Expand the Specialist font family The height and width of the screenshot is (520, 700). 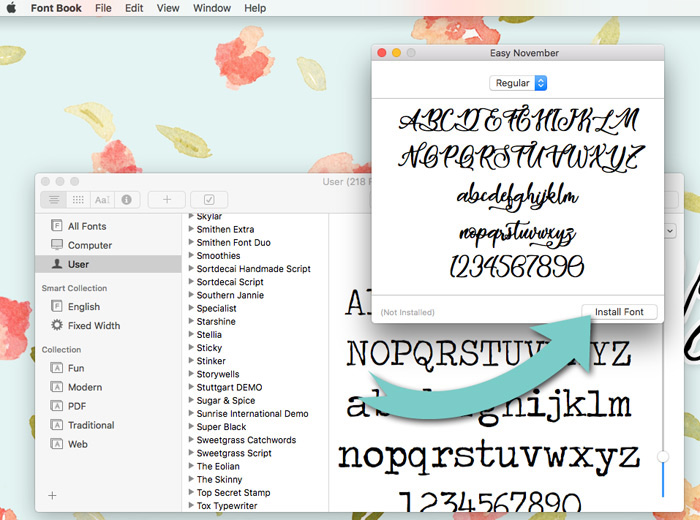click(191, 308)
